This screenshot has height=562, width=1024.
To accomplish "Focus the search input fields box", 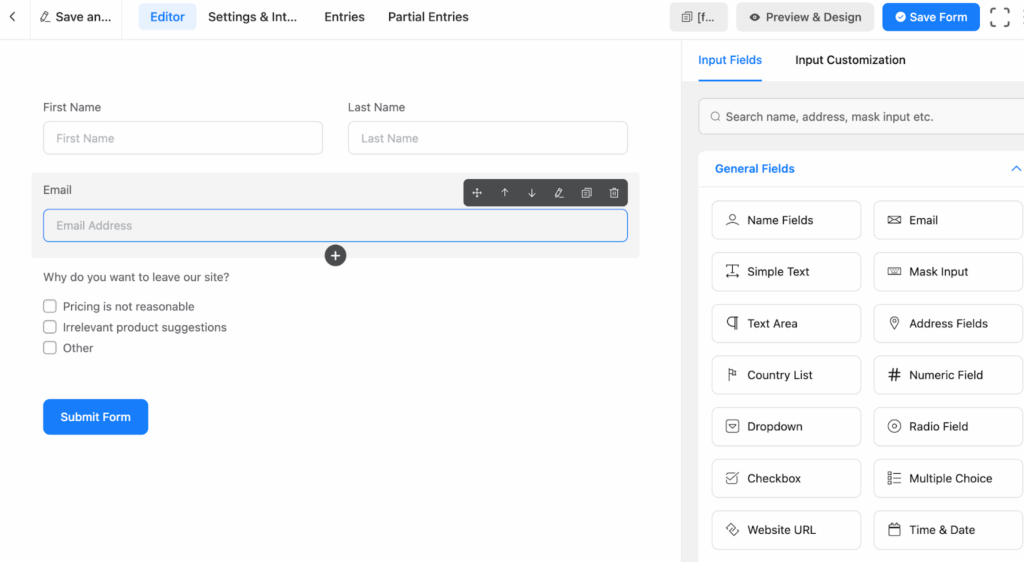I will tap(861, 116).
